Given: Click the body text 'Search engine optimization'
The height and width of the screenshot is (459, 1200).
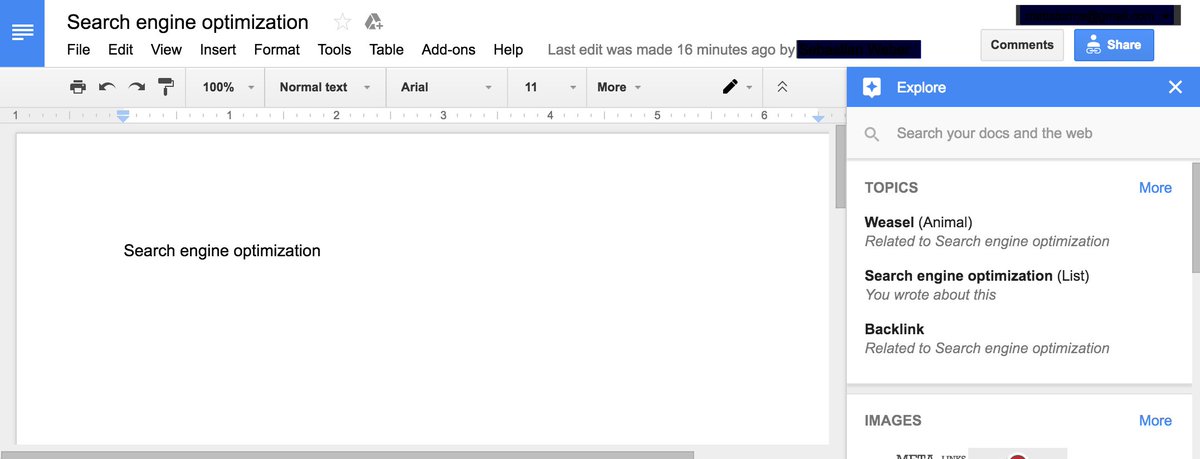Looking at the screenshot, I should pyautogui.click(x=222, y=251).
